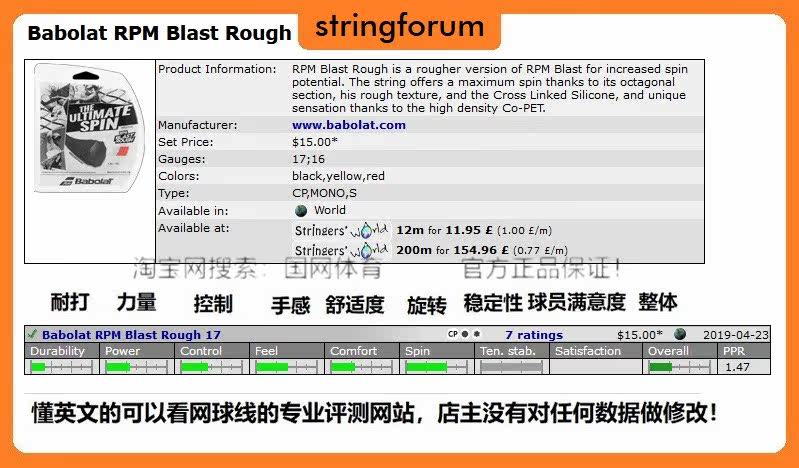Click the Control column header
This screenshot has width=799, height=468.
(212, 351)
